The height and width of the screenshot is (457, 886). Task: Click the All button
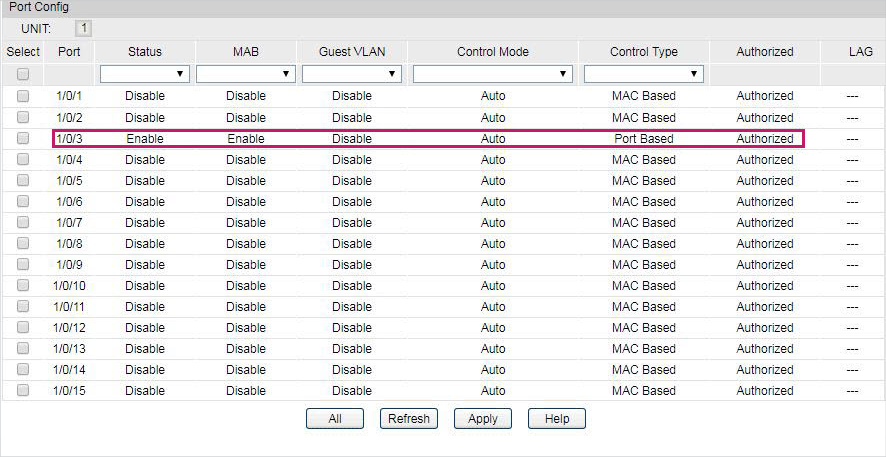click(334, 419)
